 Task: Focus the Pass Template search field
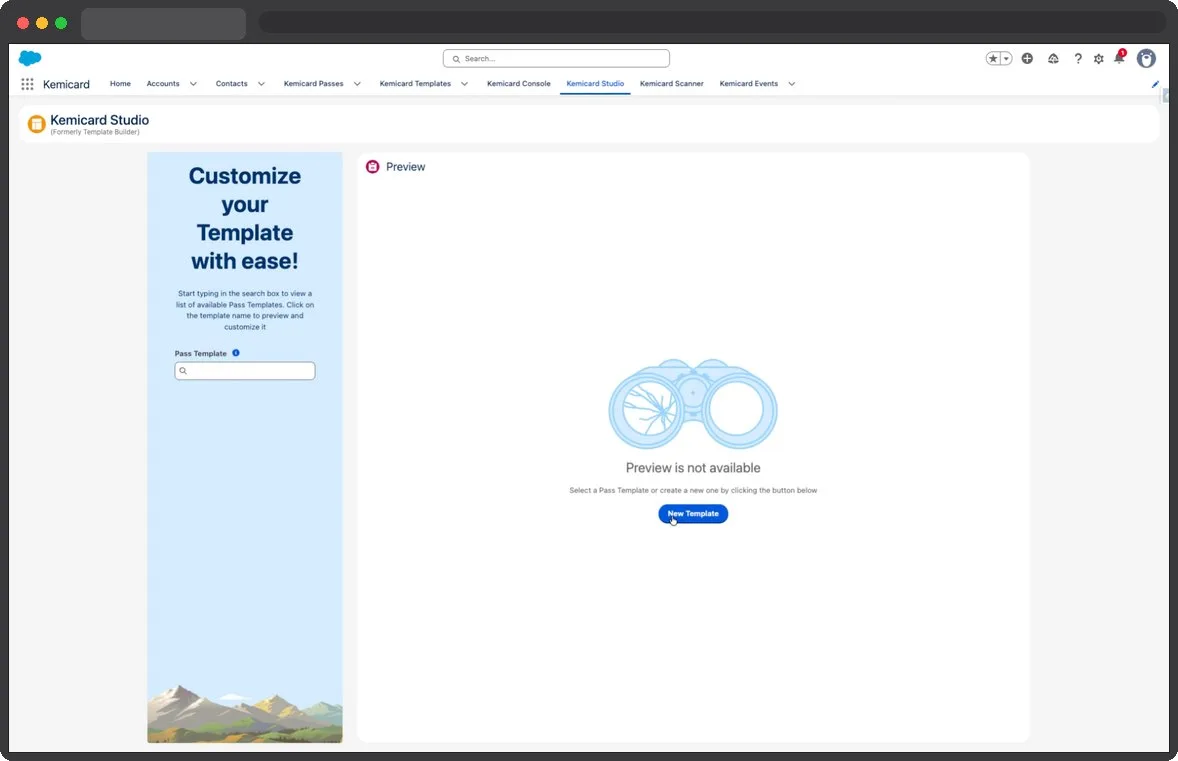coord(245,371)
